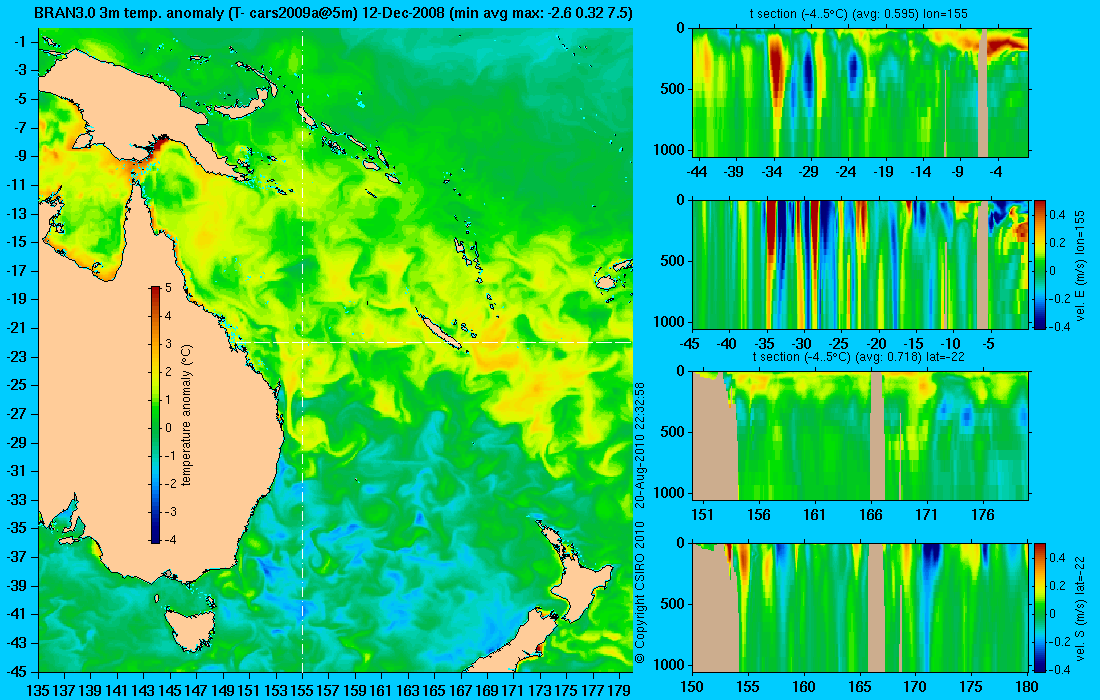Select the 't section ... lon=155' panel title
Image resolution: width=1100 pixels, height=700 pixels.
tap(860, 14)
